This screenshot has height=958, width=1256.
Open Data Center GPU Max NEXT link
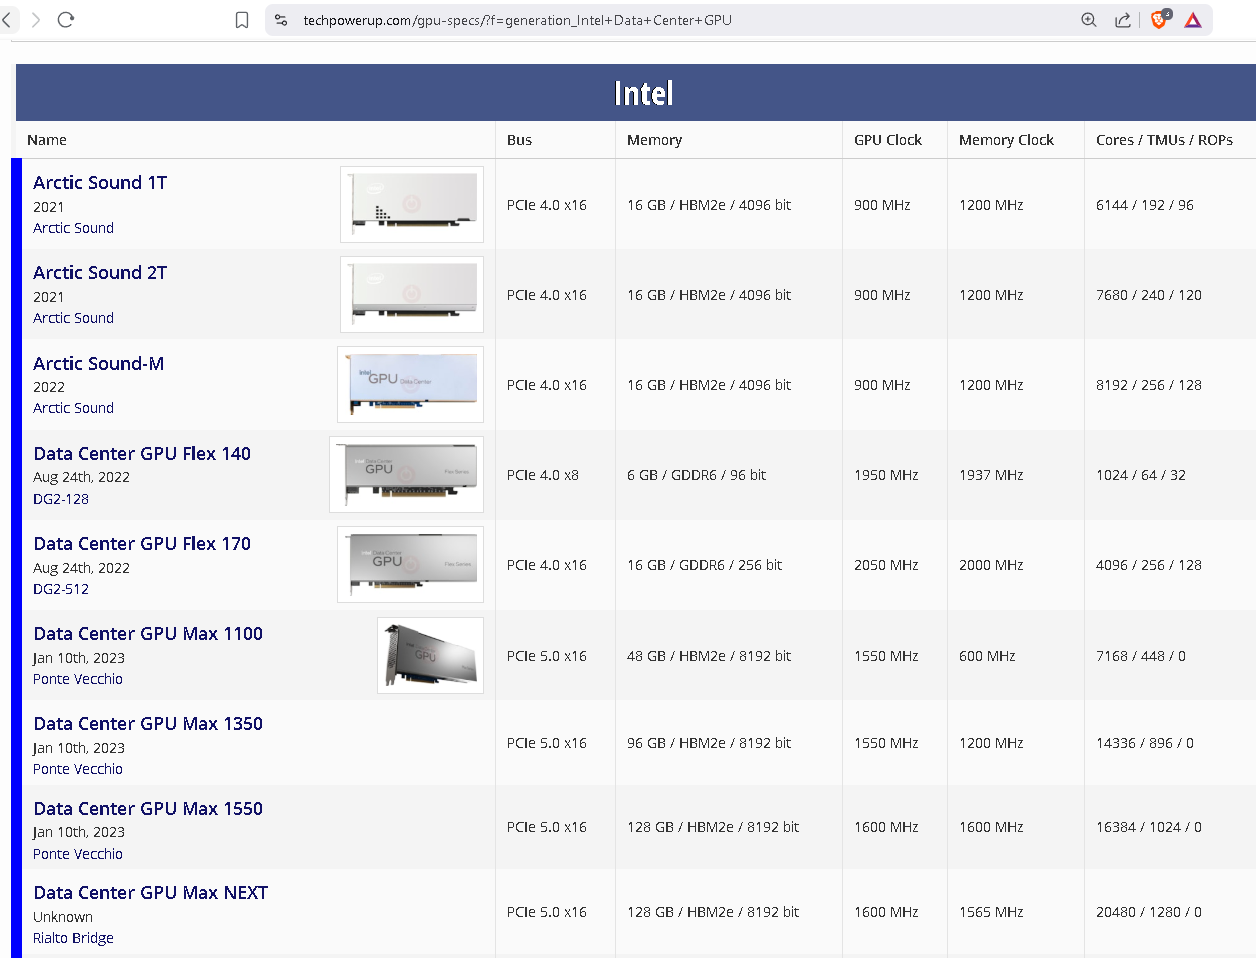point(151,893)
